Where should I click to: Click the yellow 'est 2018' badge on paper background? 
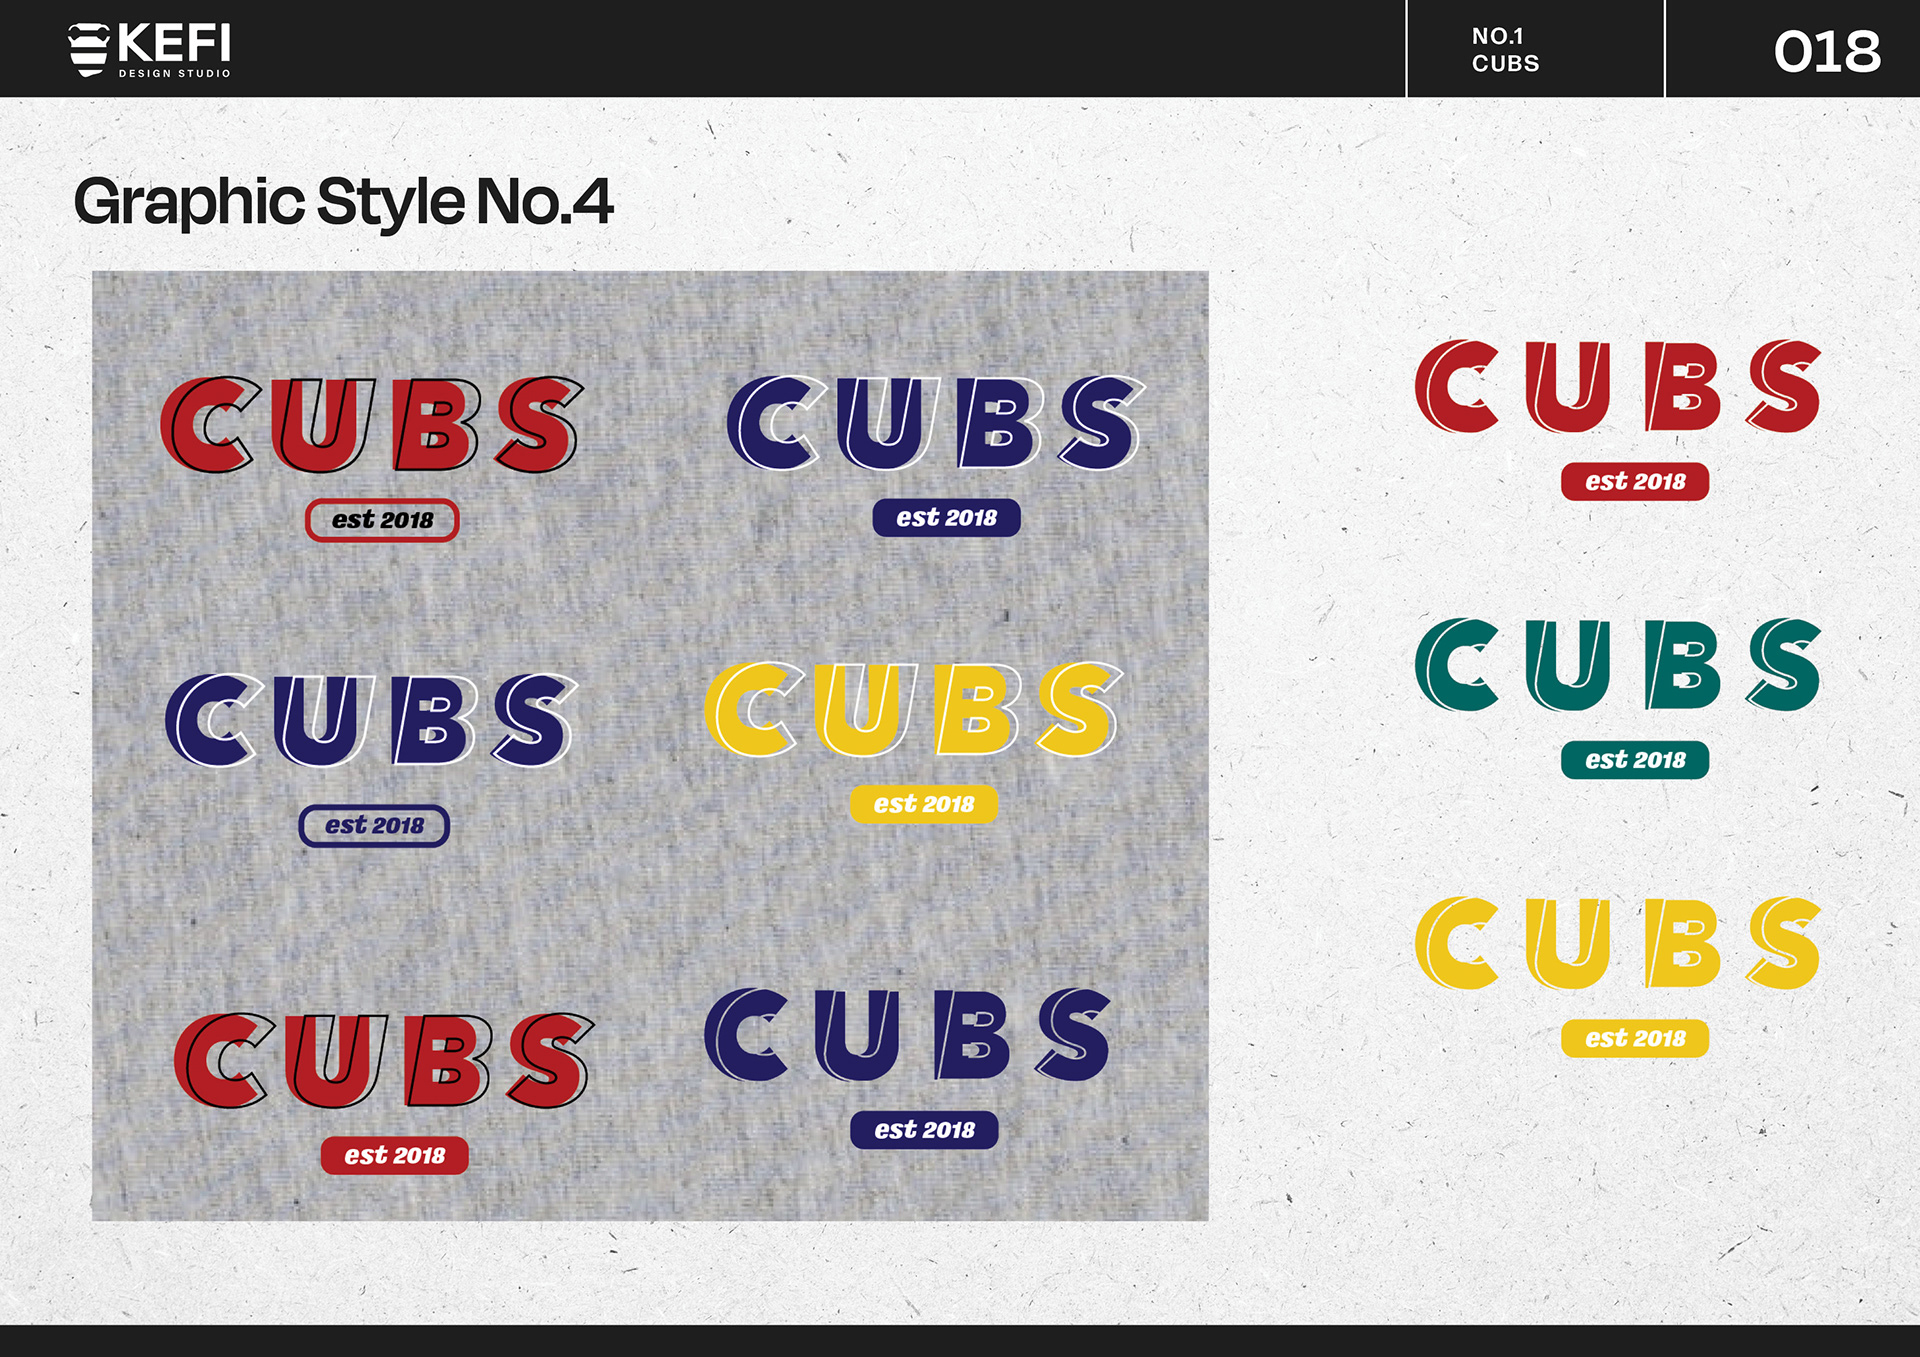click(1635, 1038)
